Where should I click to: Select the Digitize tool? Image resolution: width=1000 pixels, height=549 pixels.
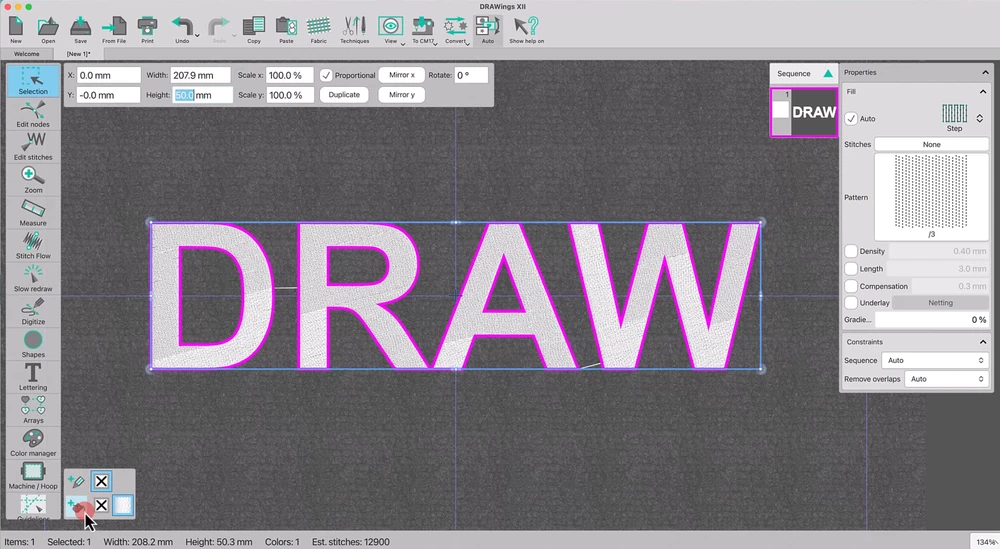click(x=33, y=311)
